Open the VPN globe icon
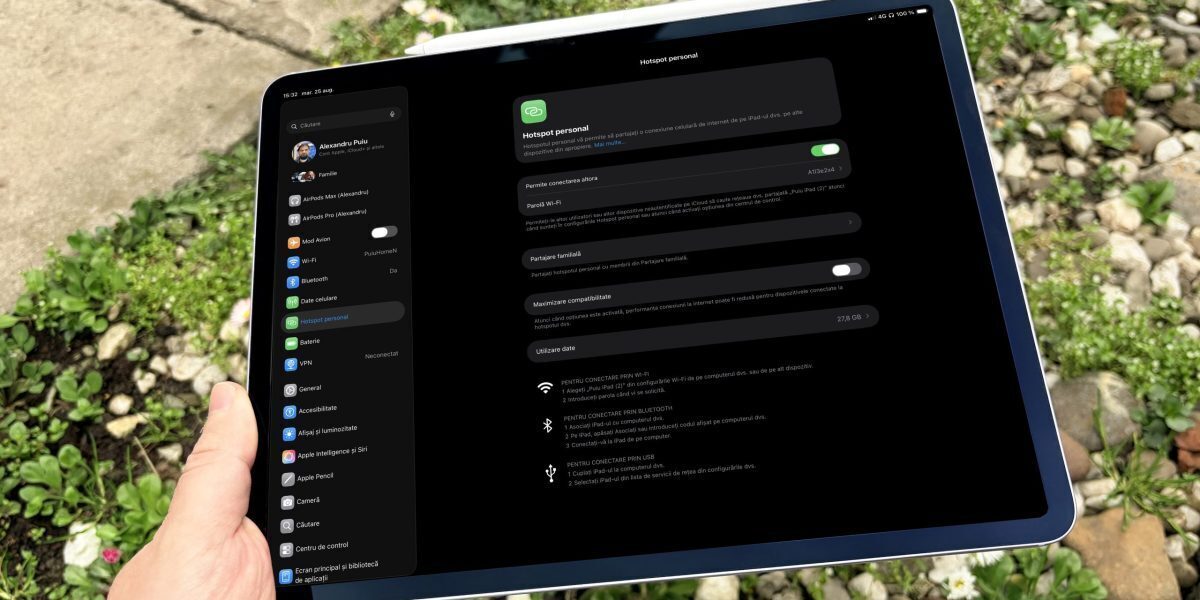 click(291, 365)
